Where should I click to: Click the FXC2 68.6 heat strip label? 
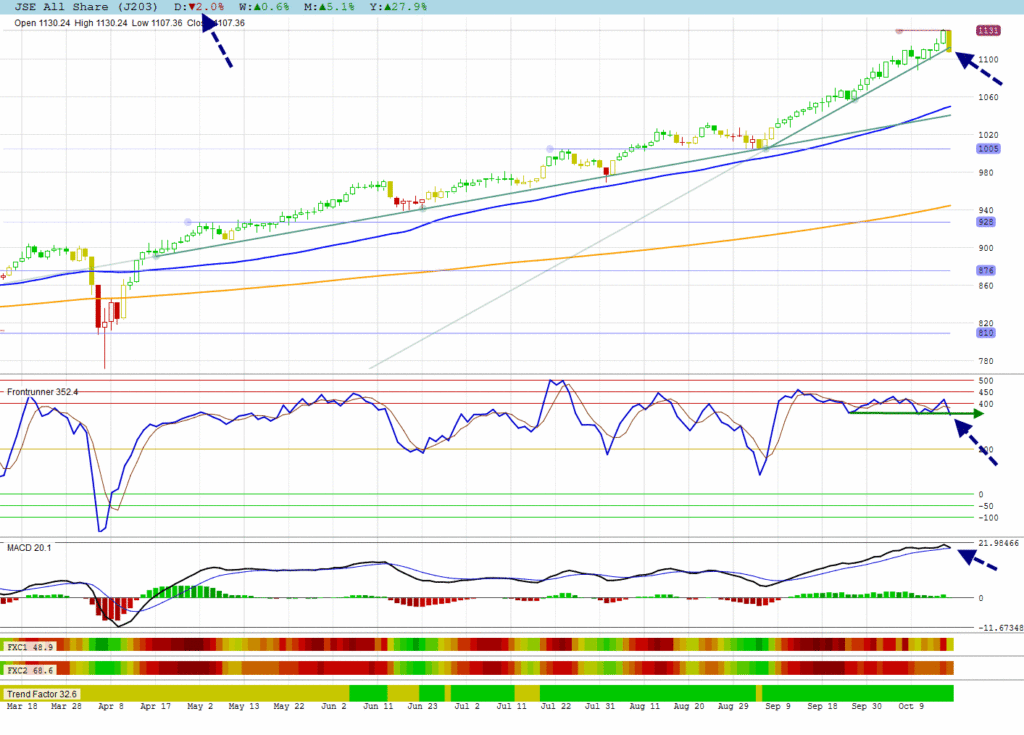tap(29, 668)
